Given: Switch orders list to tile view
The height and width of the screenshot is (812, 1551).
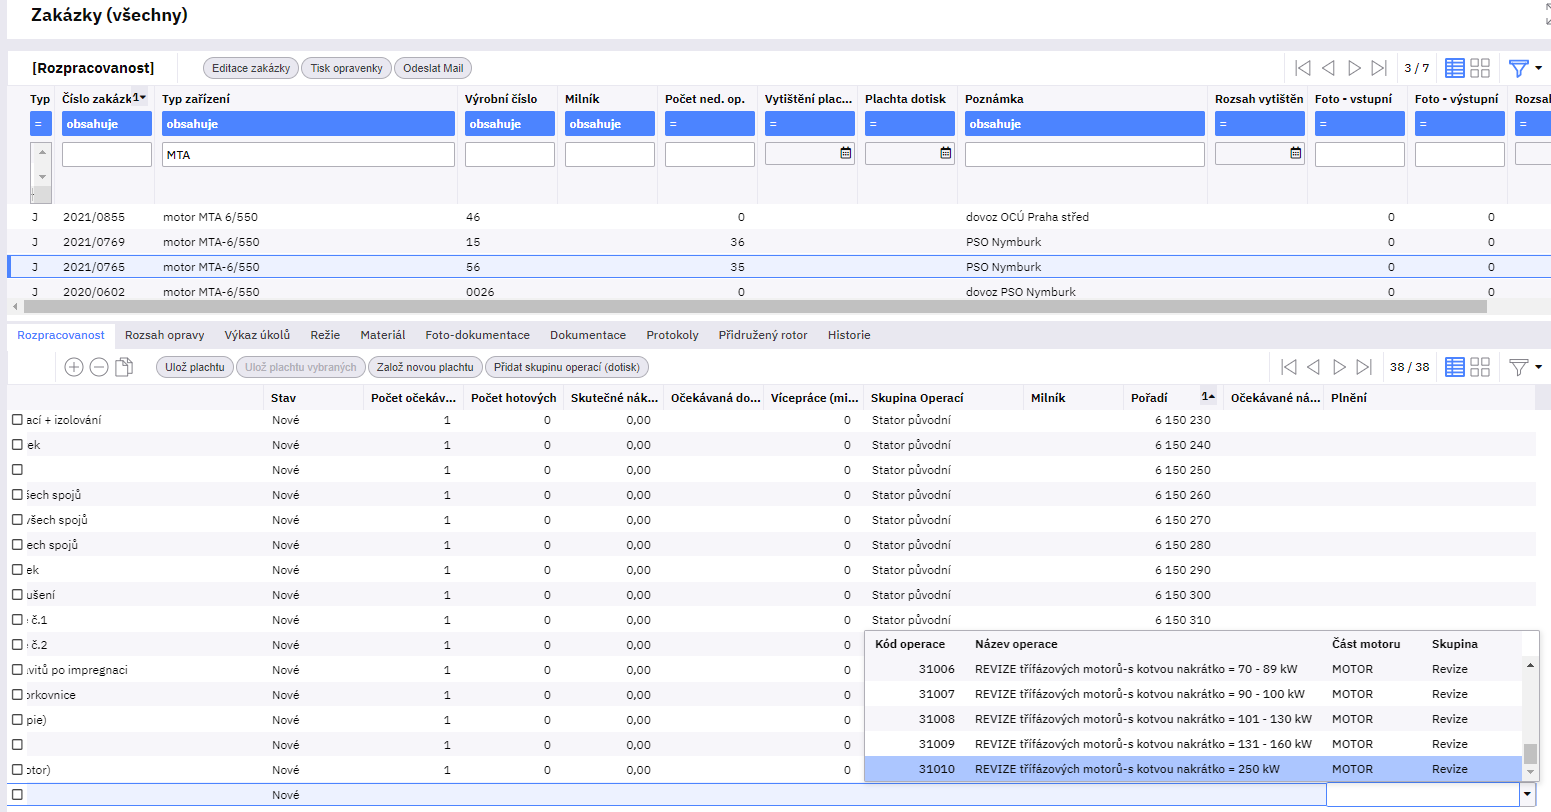Looking at the screenshot, I should pyautogui.click(x=1480, y=68).
